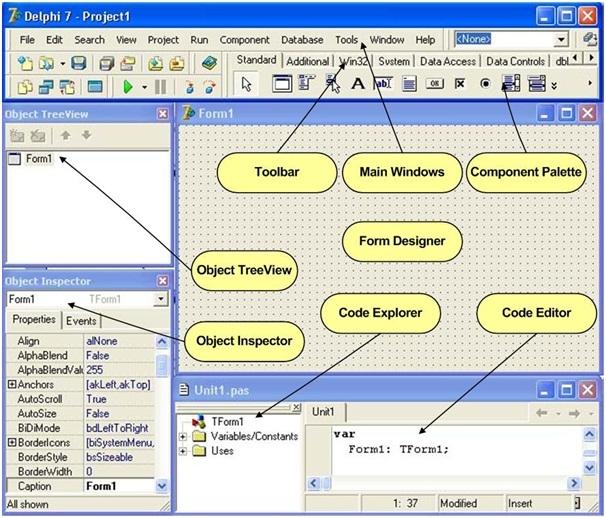
Task: Switch to Additional palette tab
Action: tap(308, 61)
